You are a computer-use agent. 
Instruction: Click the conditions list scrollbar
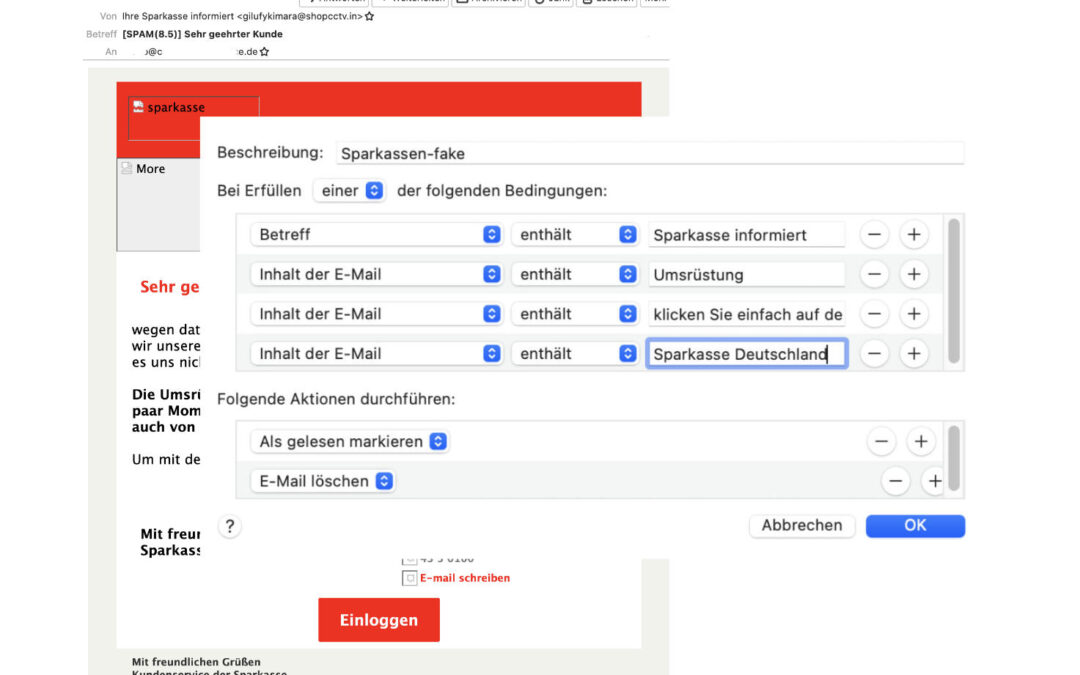pos(954,291)
